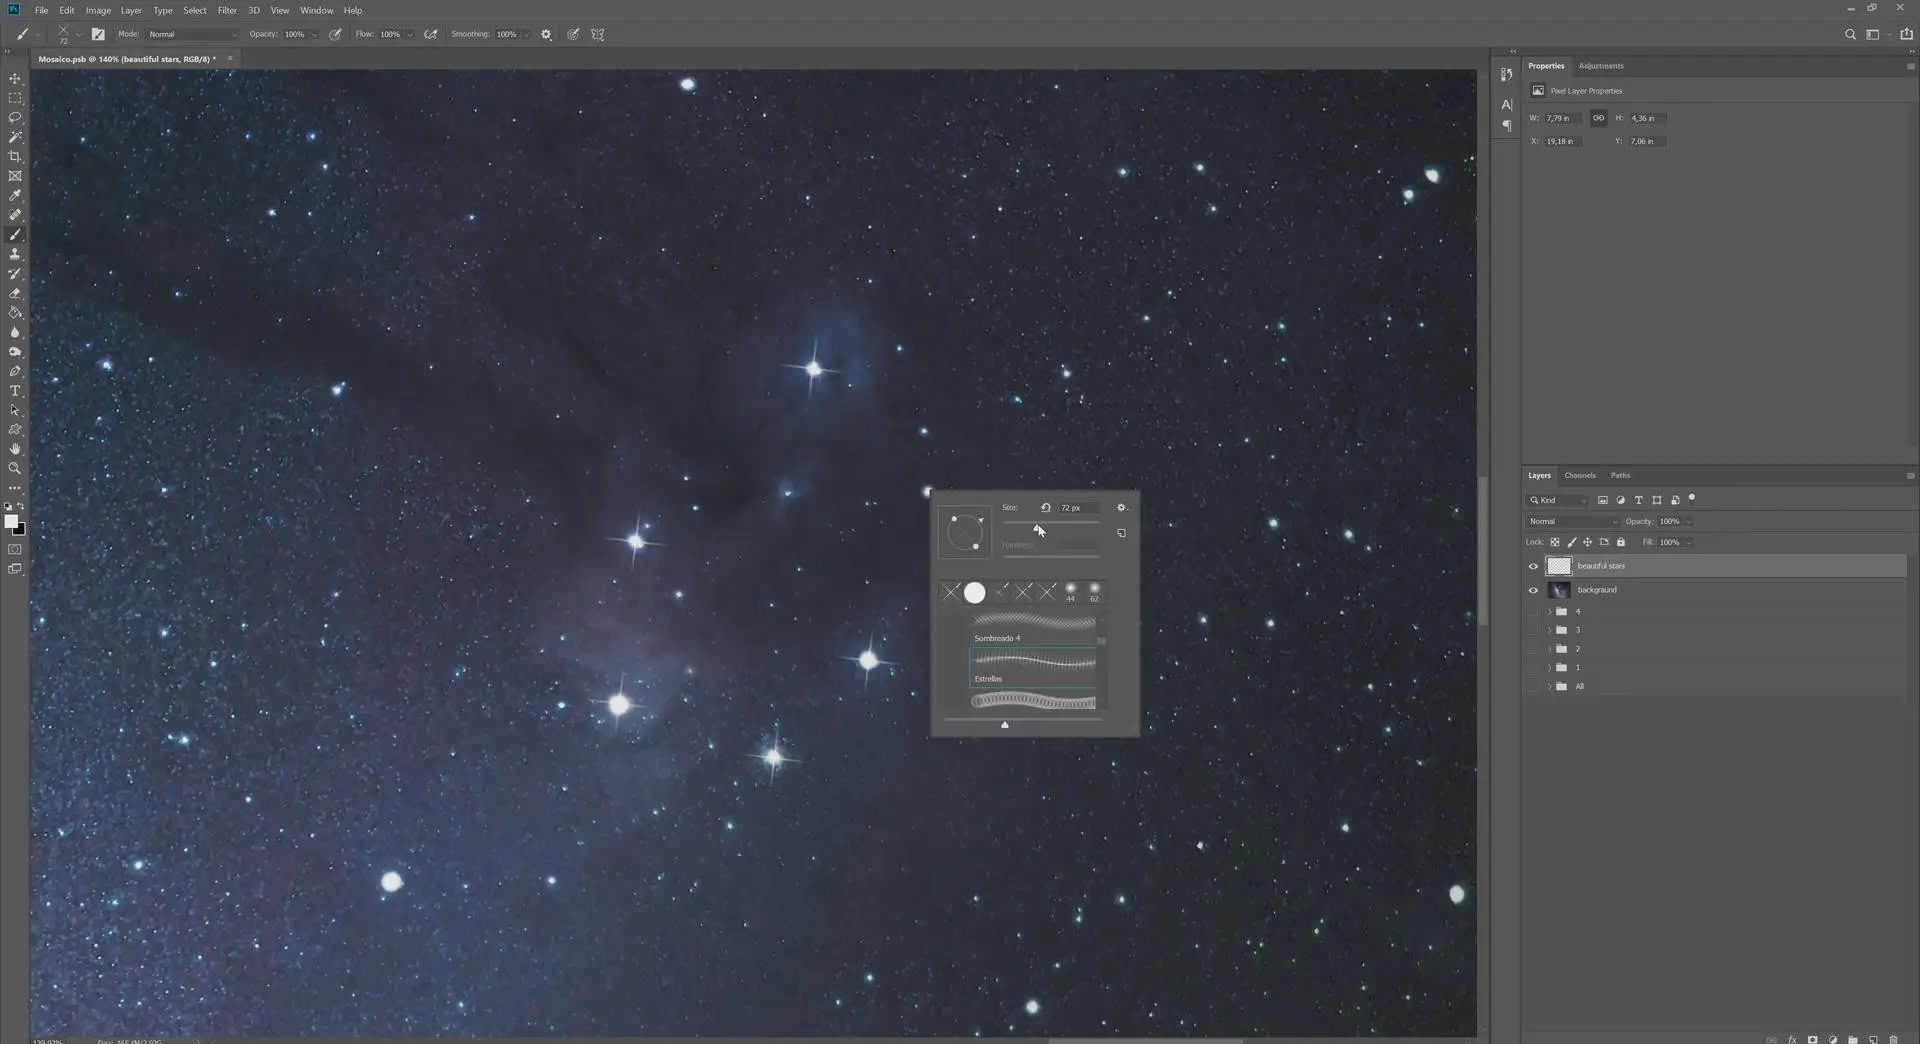Screen dimensions: 1920x1044
Task: Select the Eyedropper tool
Action: [15, 195]
